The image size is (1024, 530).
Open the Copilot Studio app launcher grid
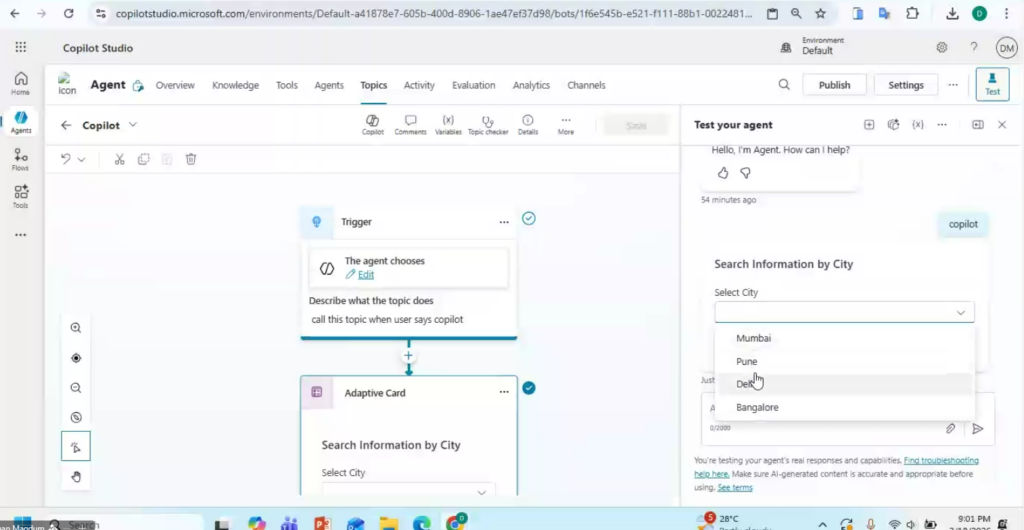coord(20,47)
